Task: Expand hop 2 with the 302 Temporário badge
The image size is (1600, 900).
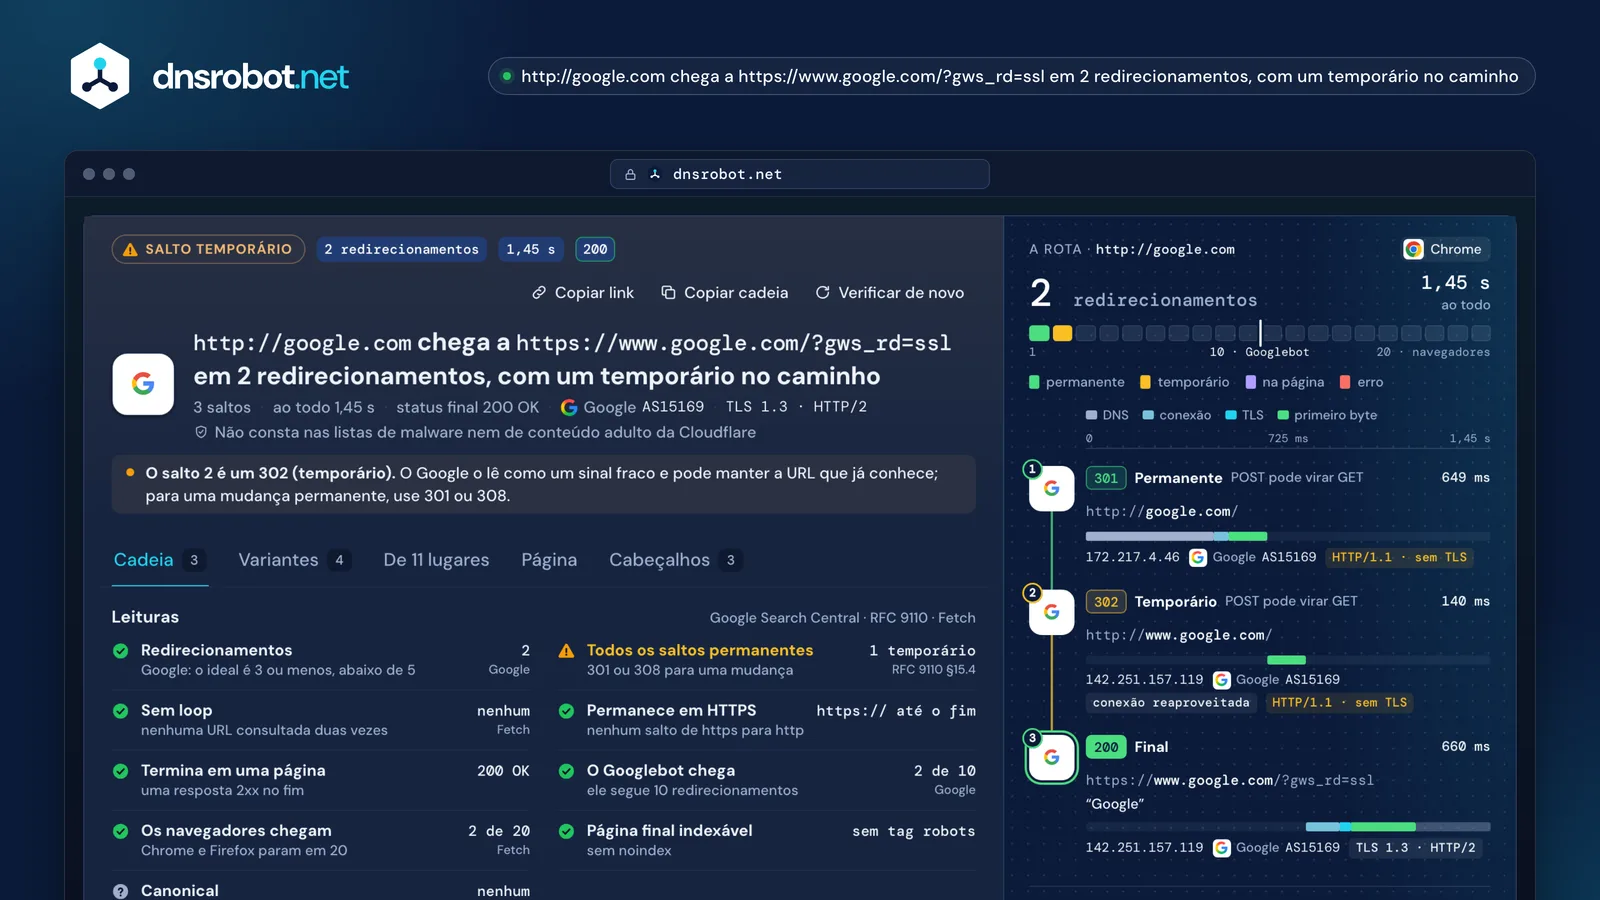Action: coord(1260,650)
